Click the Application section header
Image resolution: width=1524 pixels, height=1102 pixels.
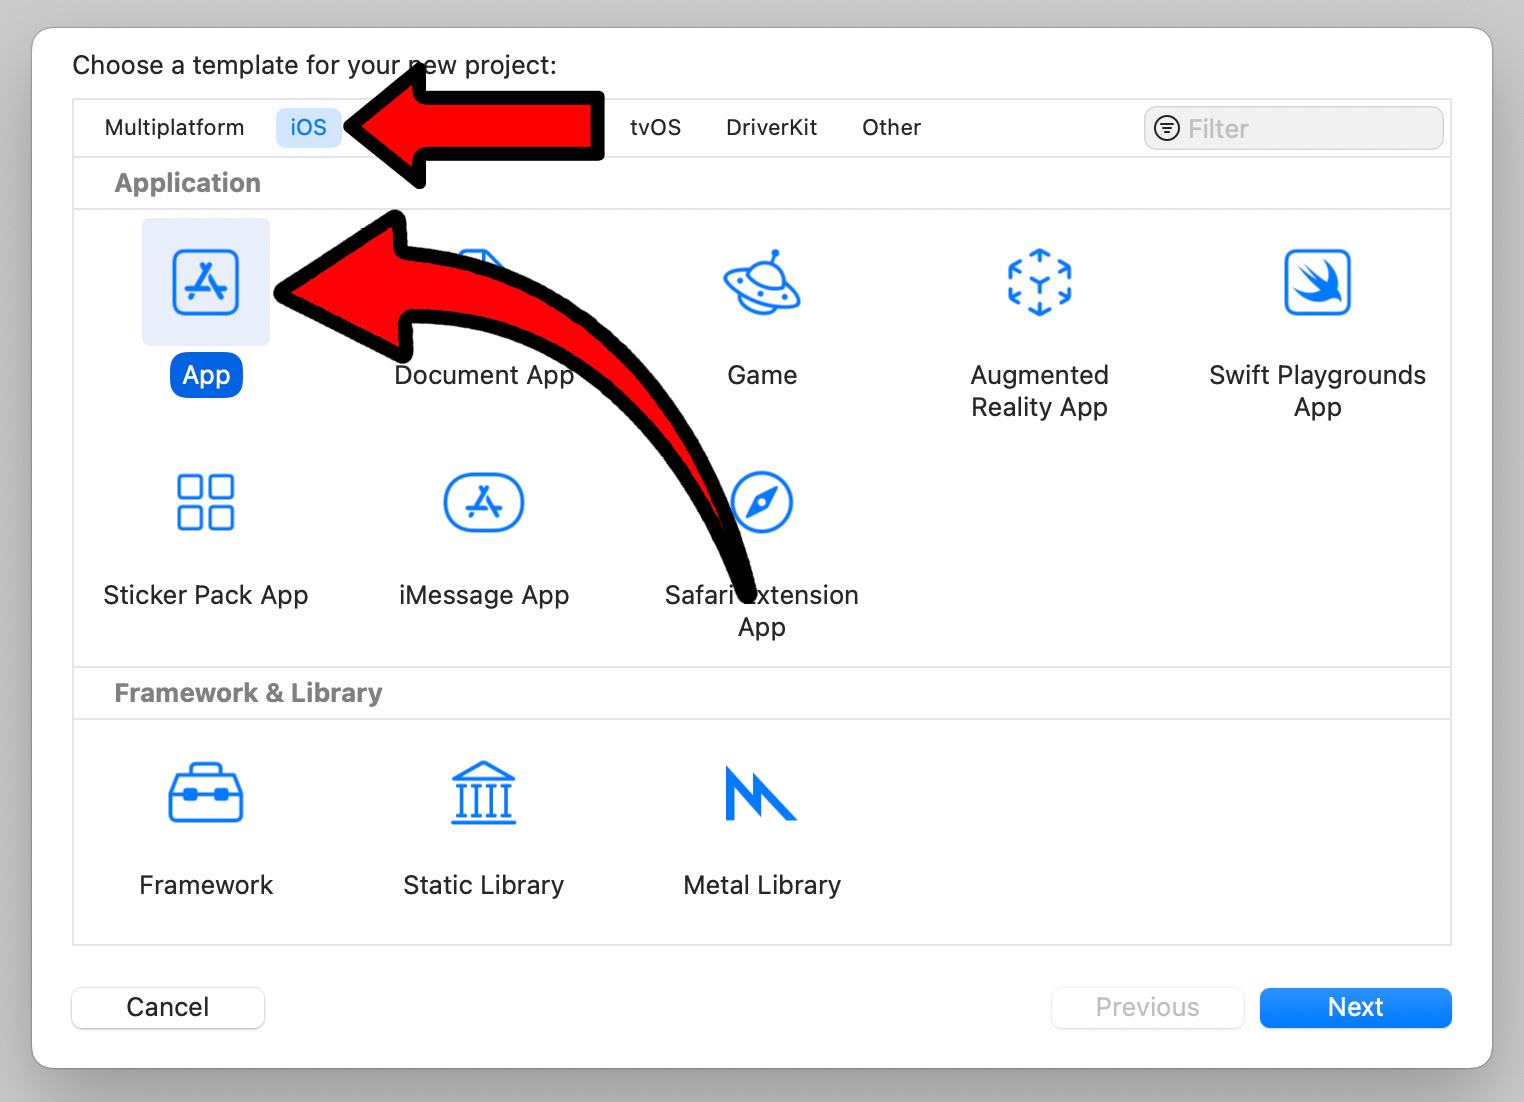[188, 183]
